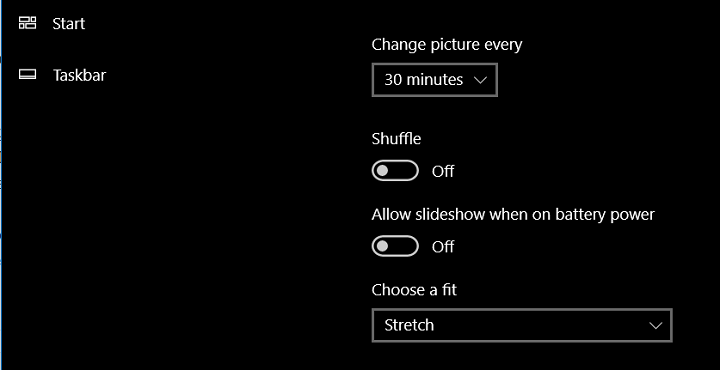Click the chevron in the 30 minutes box
Screen dimensions: 720x370
[x=480, y=80]
